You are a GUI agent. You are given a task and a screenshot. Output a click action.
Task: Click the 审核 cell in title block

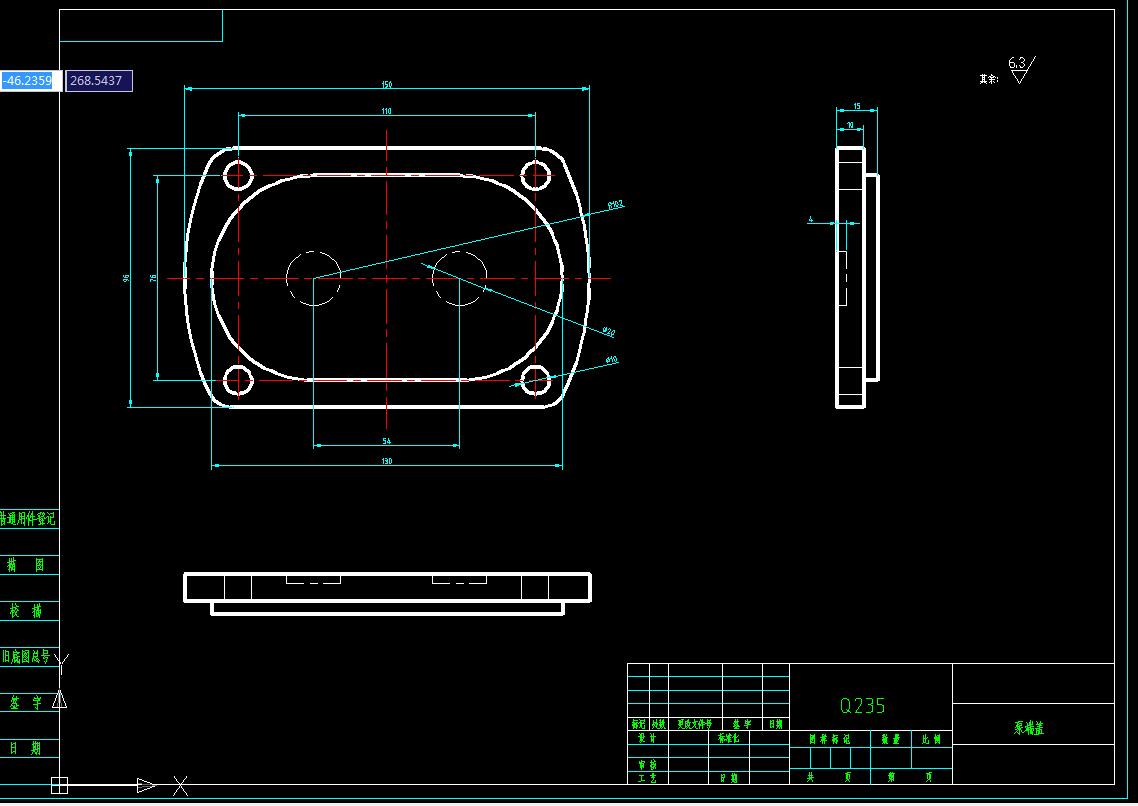[x=647, y=765]
